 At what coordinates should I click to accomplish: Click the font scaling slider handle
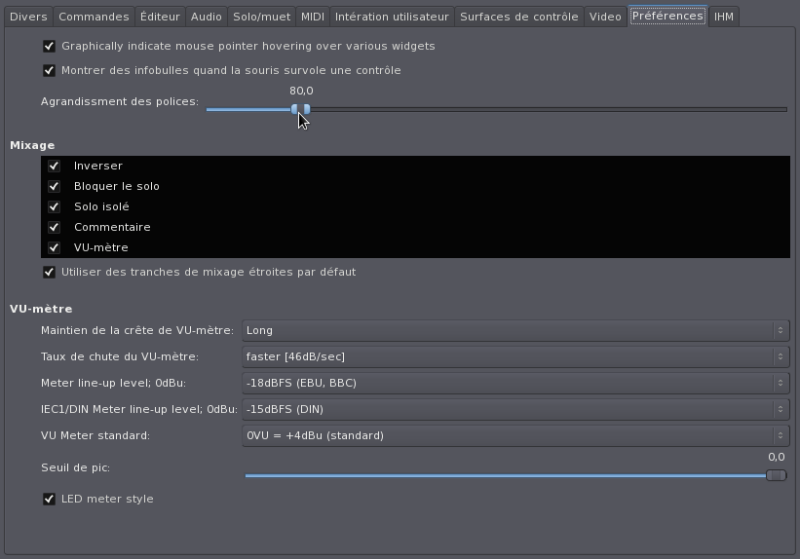(301, 110)
